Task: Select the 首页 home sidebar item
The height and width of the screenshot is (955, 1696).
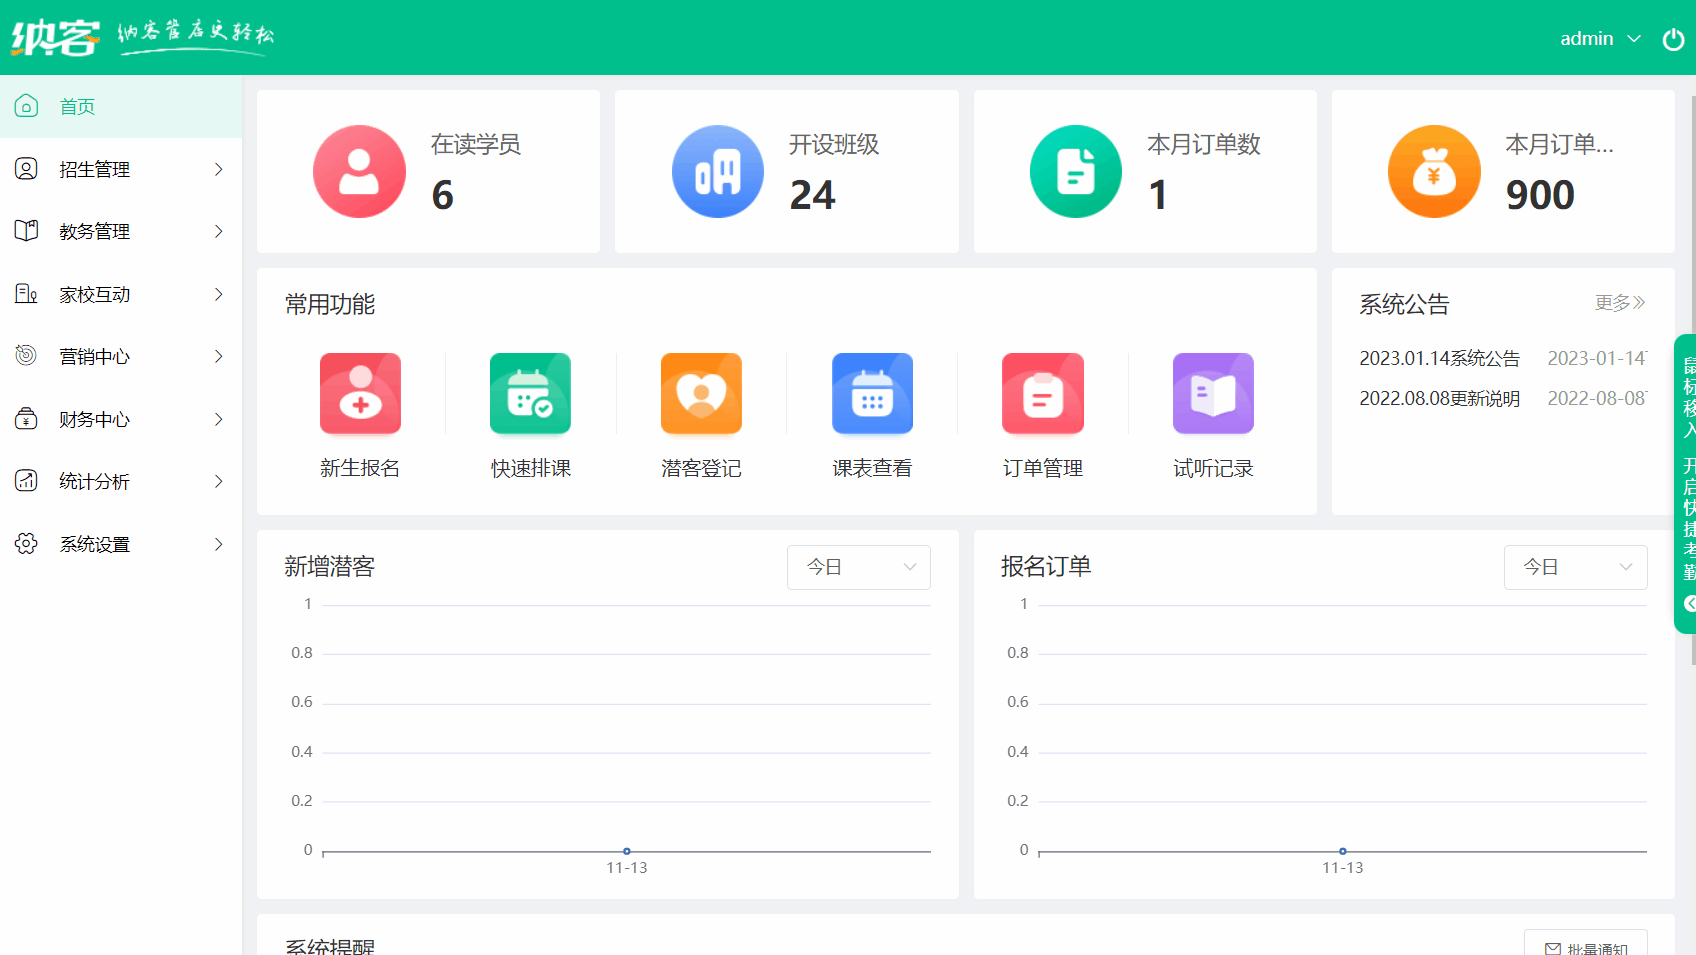Action: [76, 106]
